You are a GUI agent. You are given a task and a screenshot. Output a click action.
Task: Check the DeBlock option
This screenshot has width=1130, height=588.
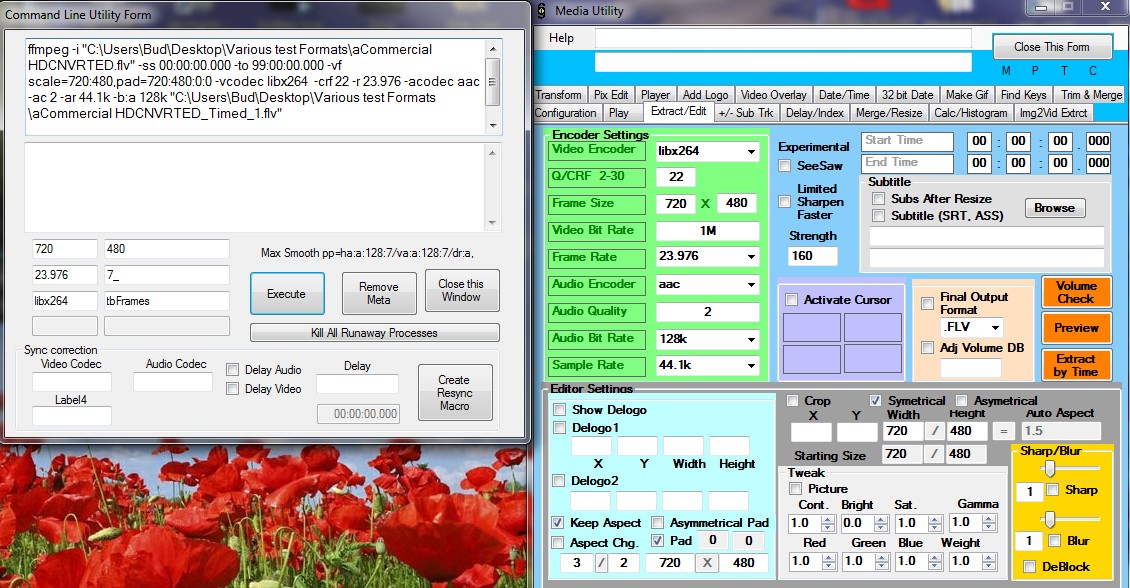click(1030, 566)
